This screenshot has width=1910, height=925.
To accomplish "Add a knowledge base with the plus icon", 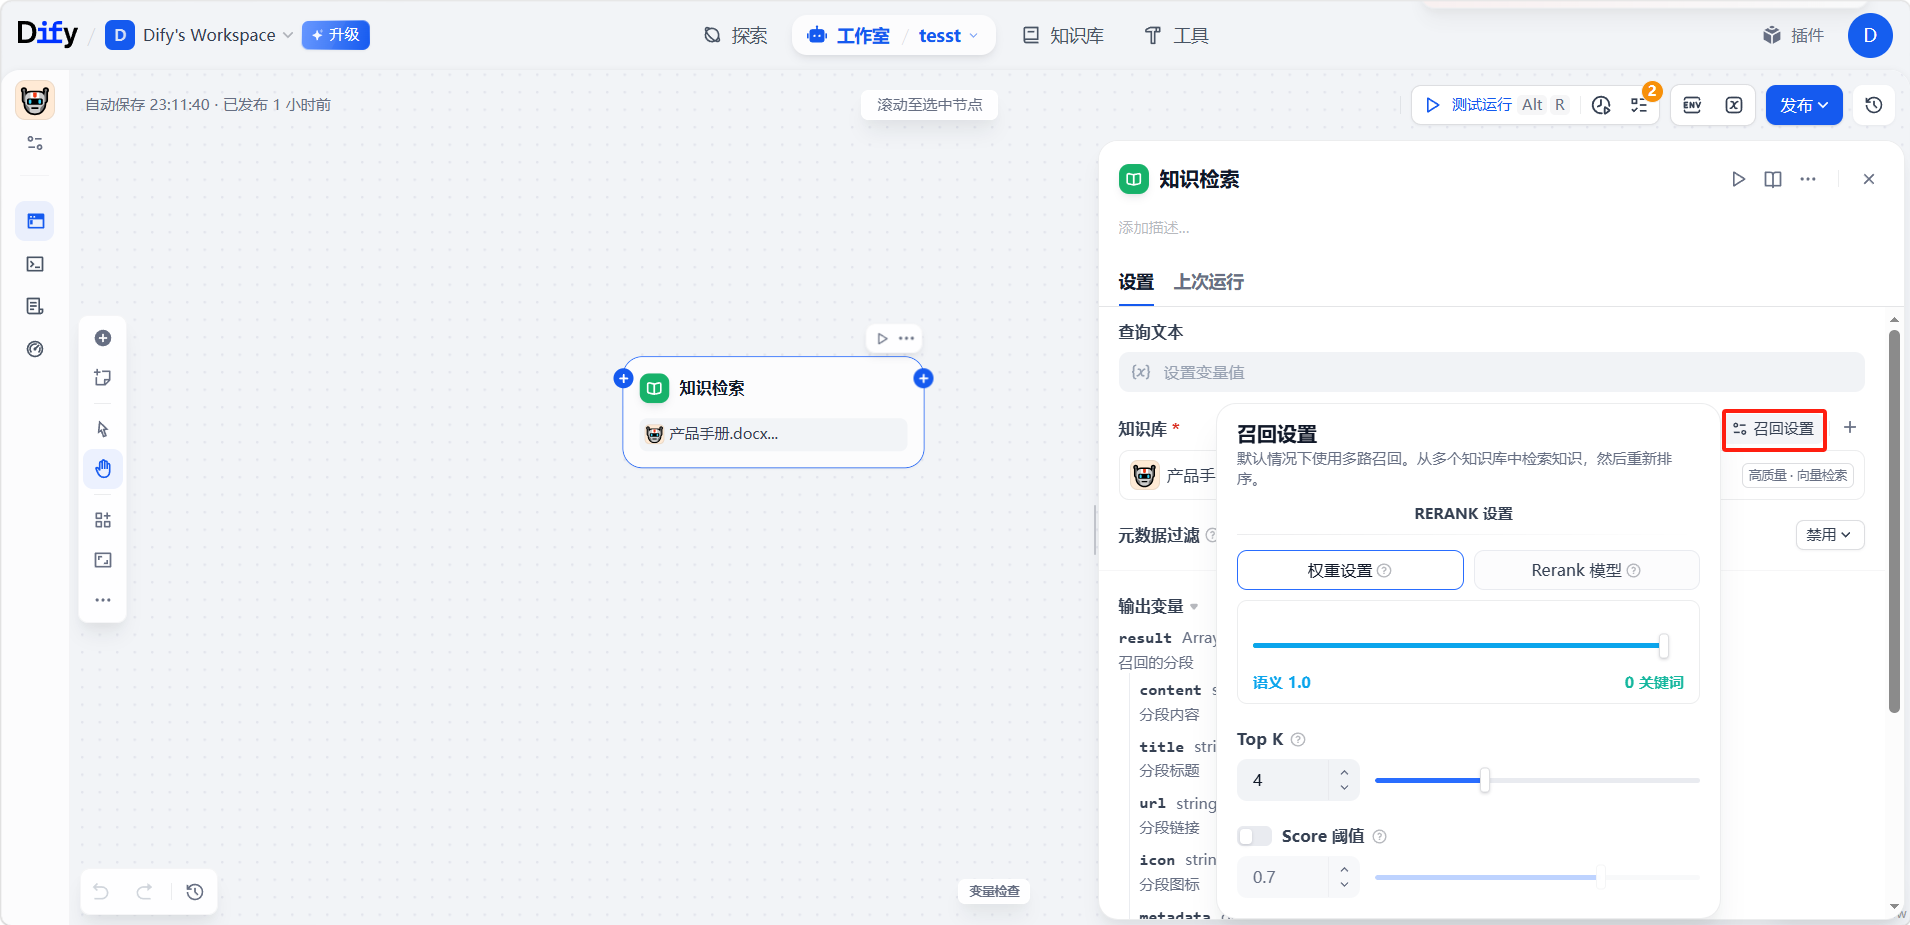I will point(1850,427).
